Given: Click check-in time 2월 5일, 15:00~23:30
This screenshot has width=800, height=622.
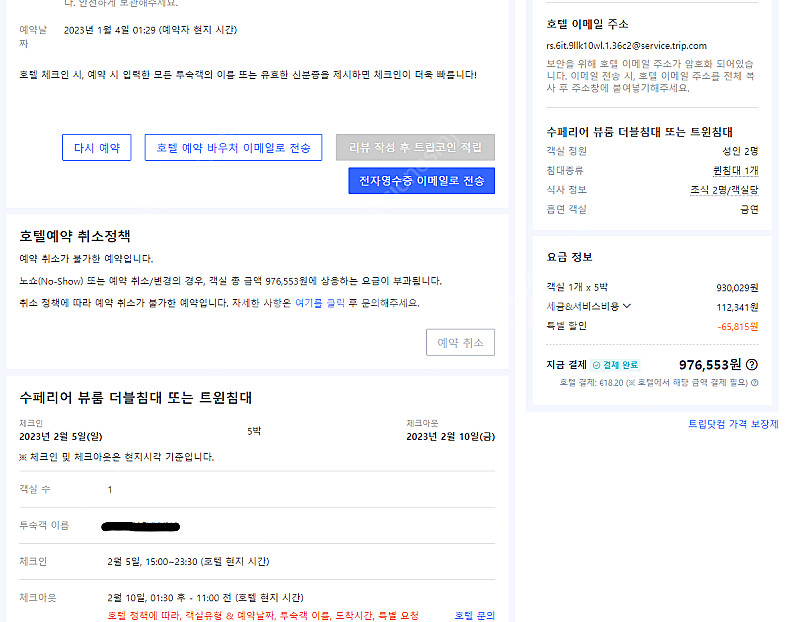Looking at the screenshot, I should pos(188,561).
